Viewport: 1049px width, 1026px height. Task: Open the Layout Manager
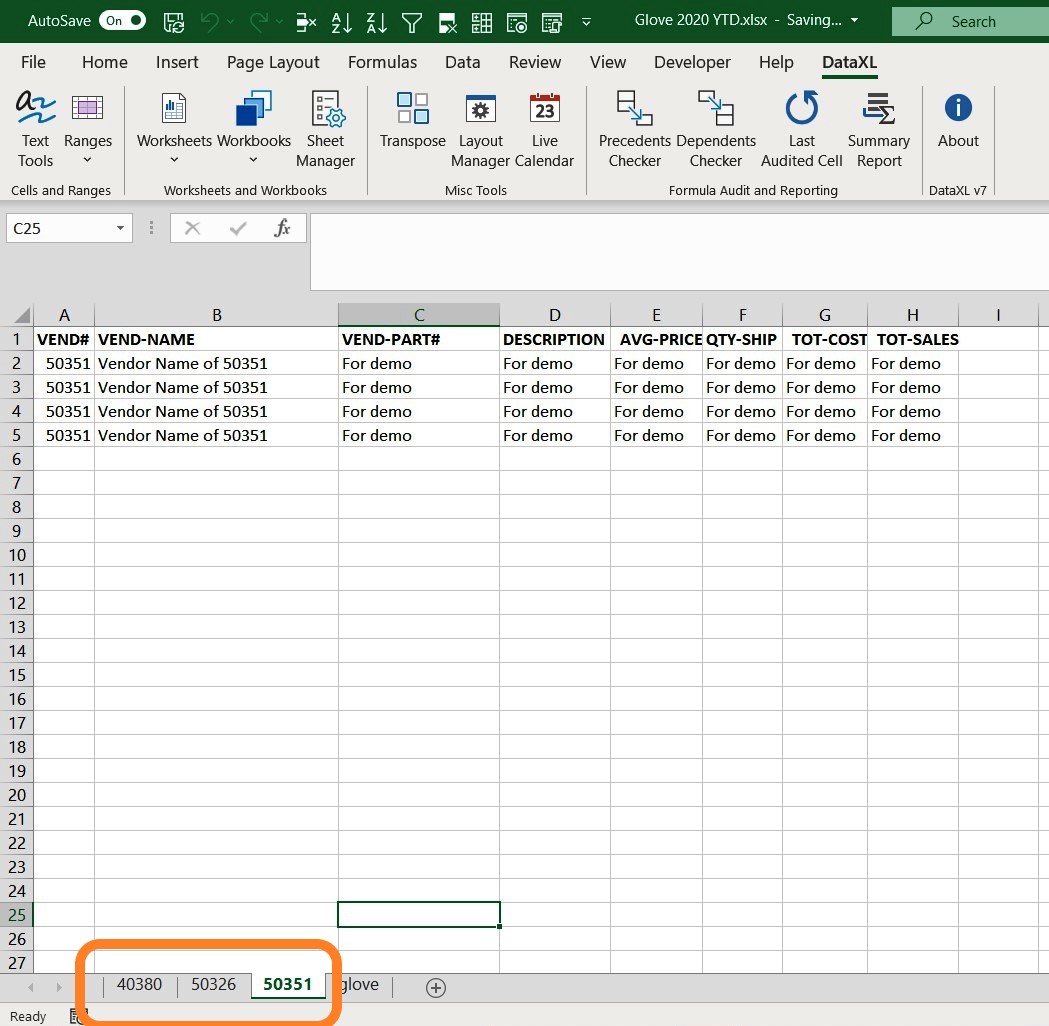click(481, 125)
